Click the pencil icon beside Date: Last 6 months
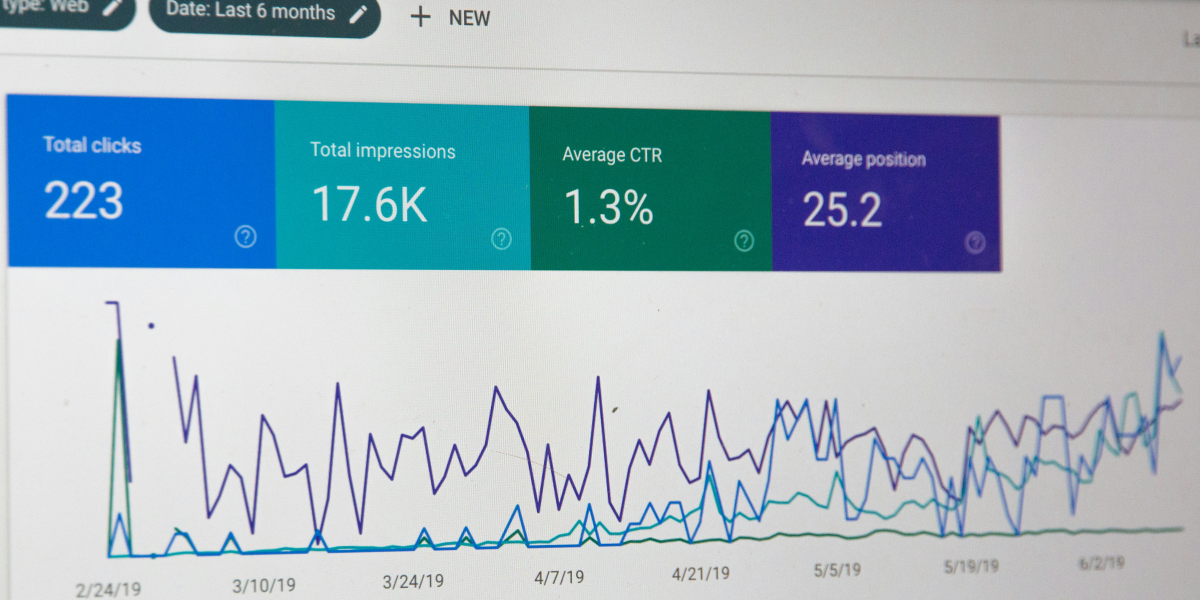 (357, 14)
